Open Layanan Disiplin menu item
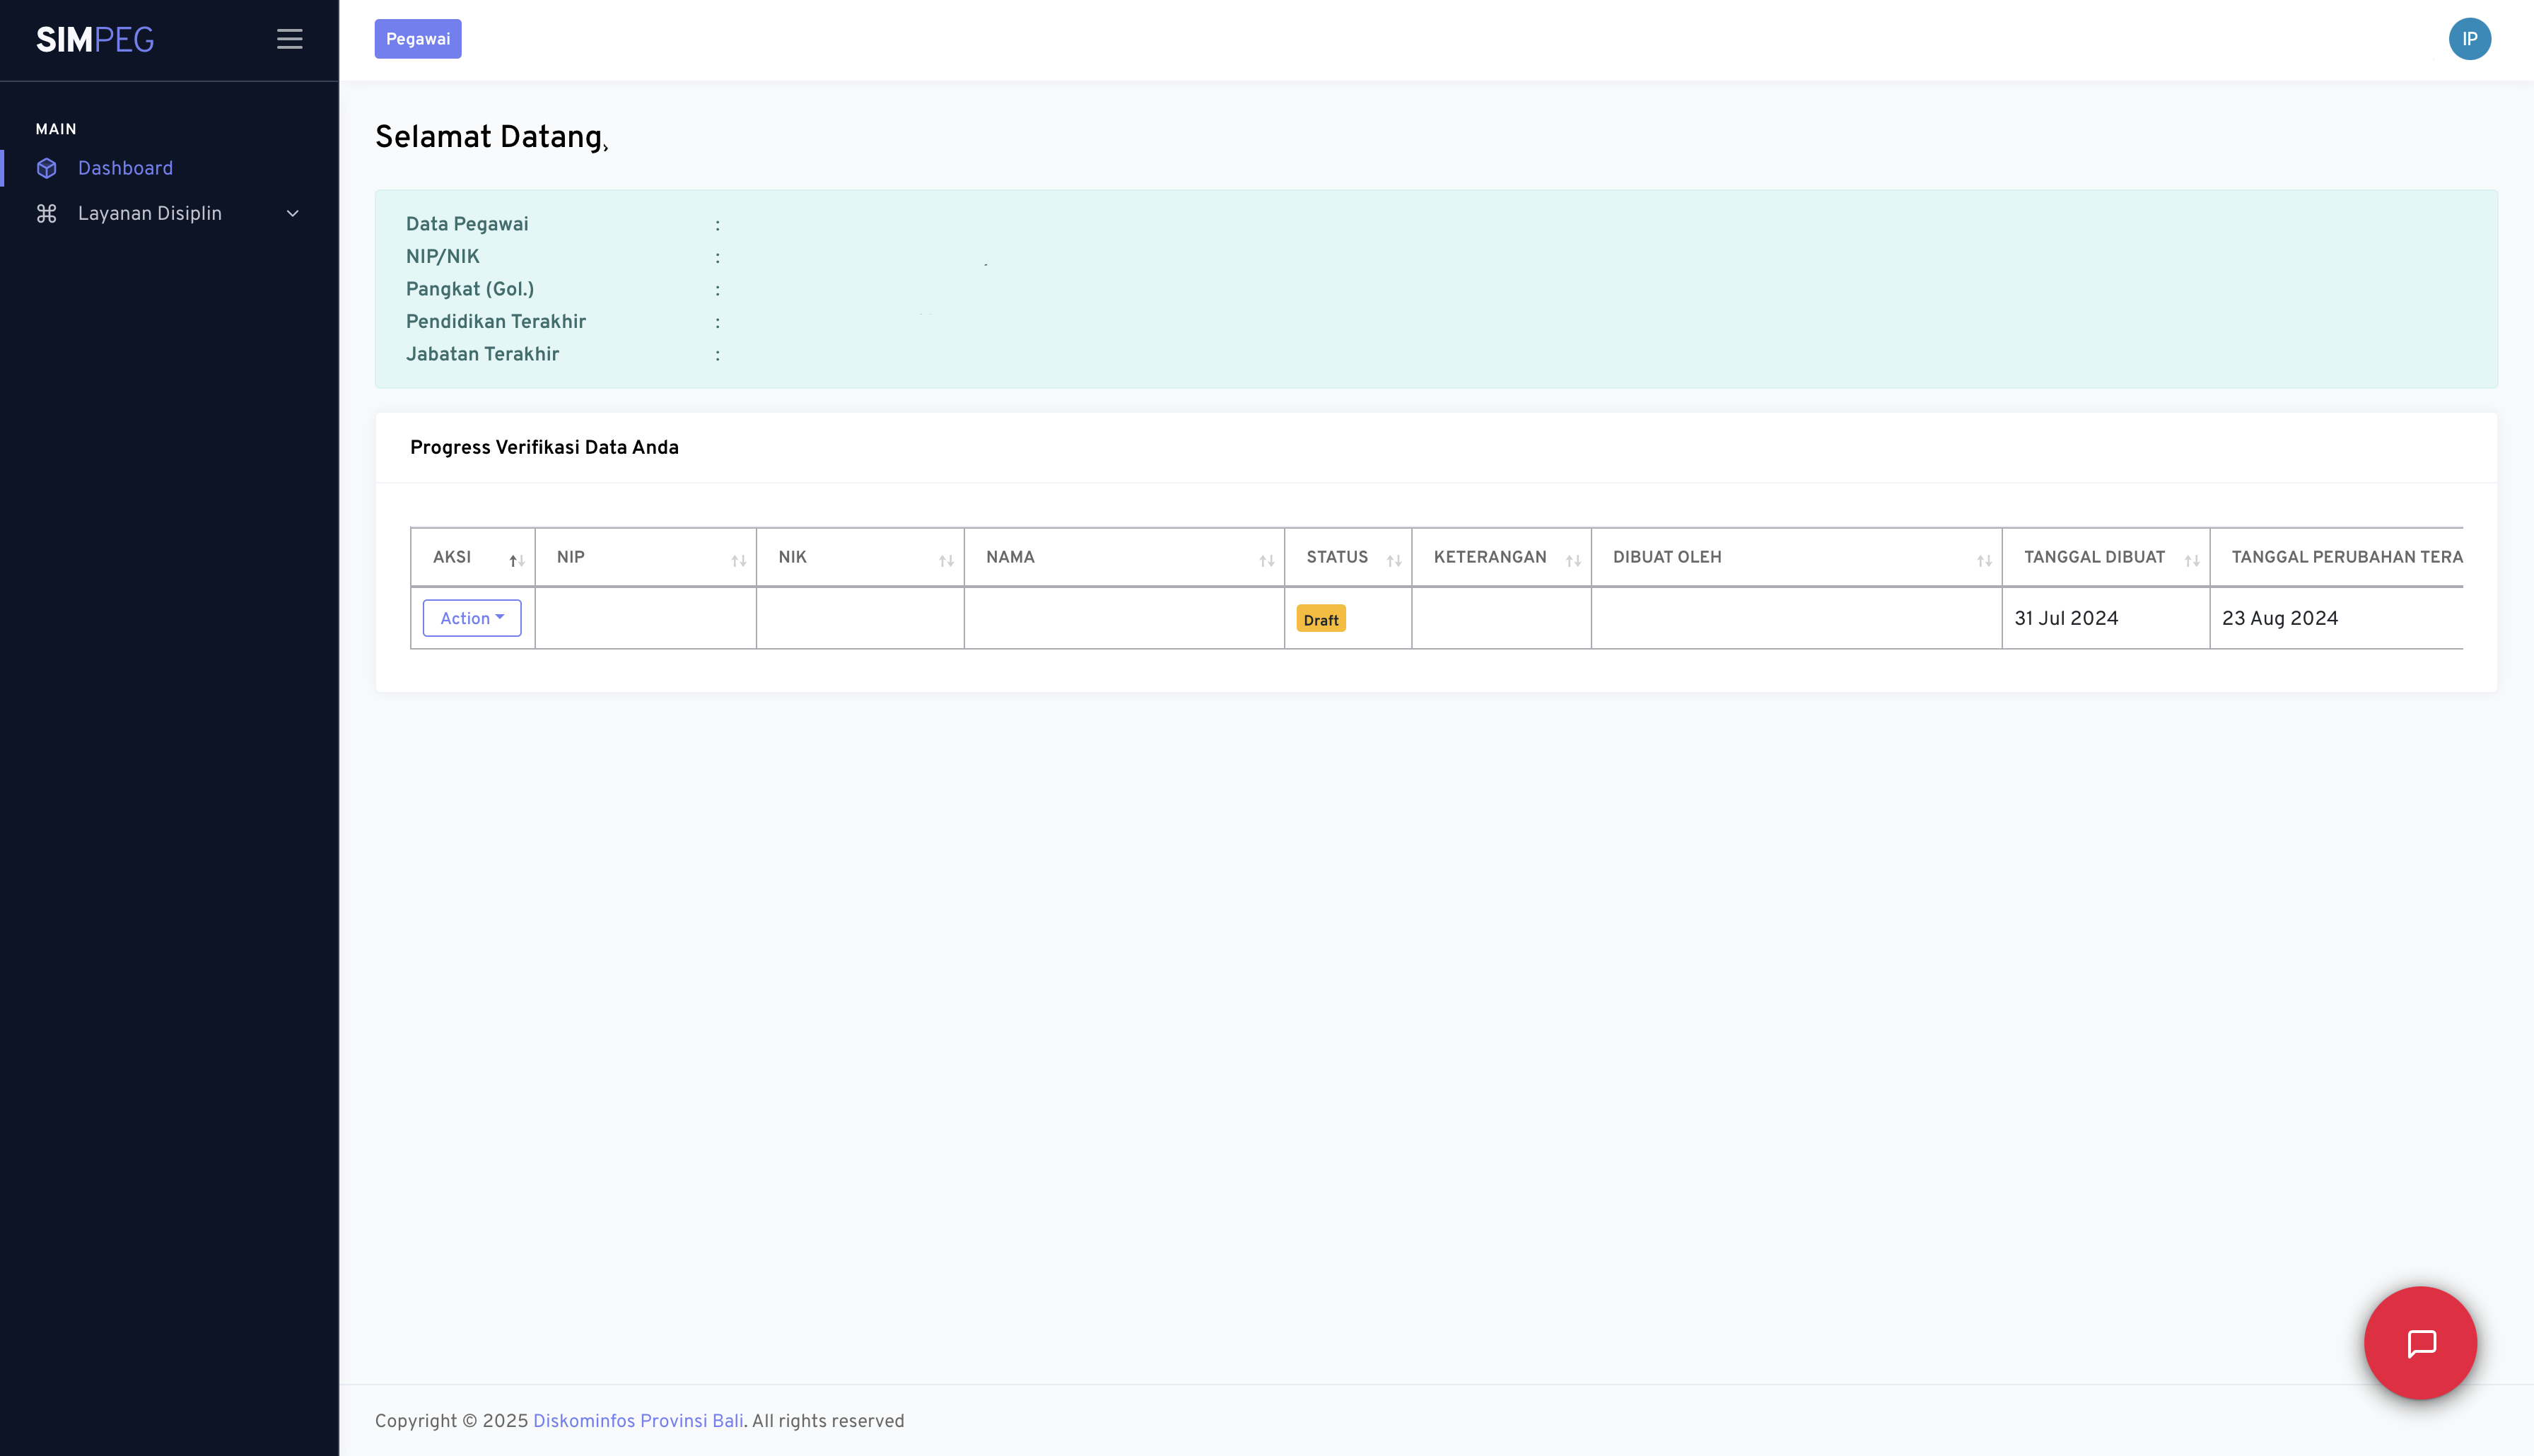Image resolution: width=2534 pixels, height=1456 pixels. [x=150, y=213]
